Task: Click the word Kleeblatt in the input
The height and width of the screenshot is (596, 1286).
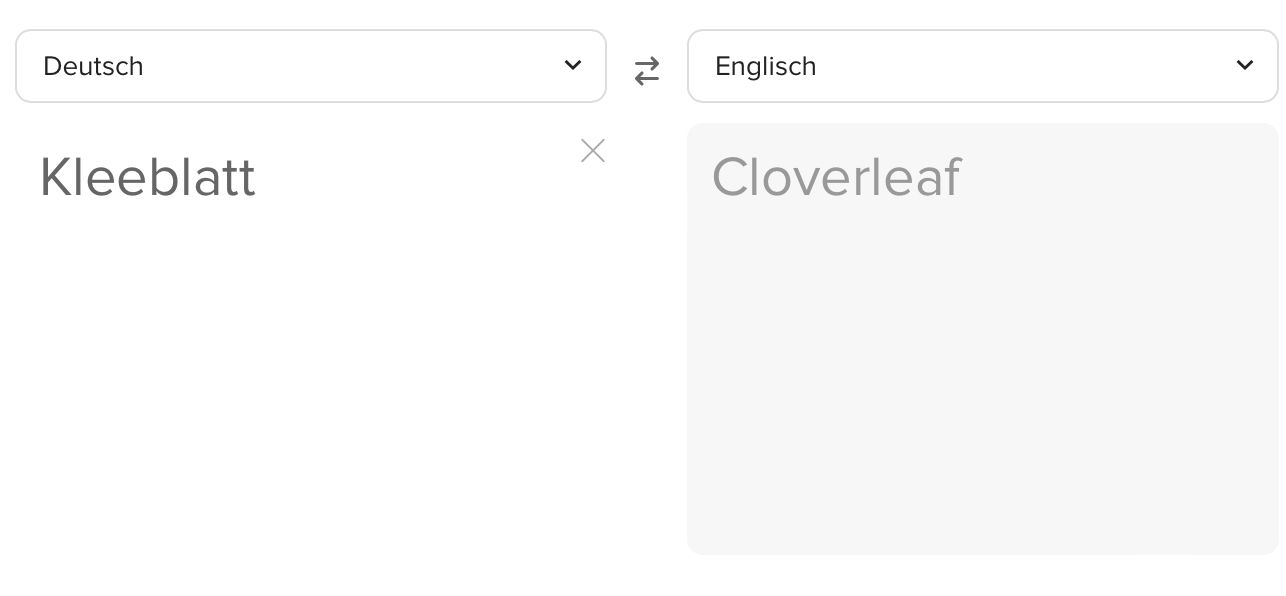Action: pos(147,178)
